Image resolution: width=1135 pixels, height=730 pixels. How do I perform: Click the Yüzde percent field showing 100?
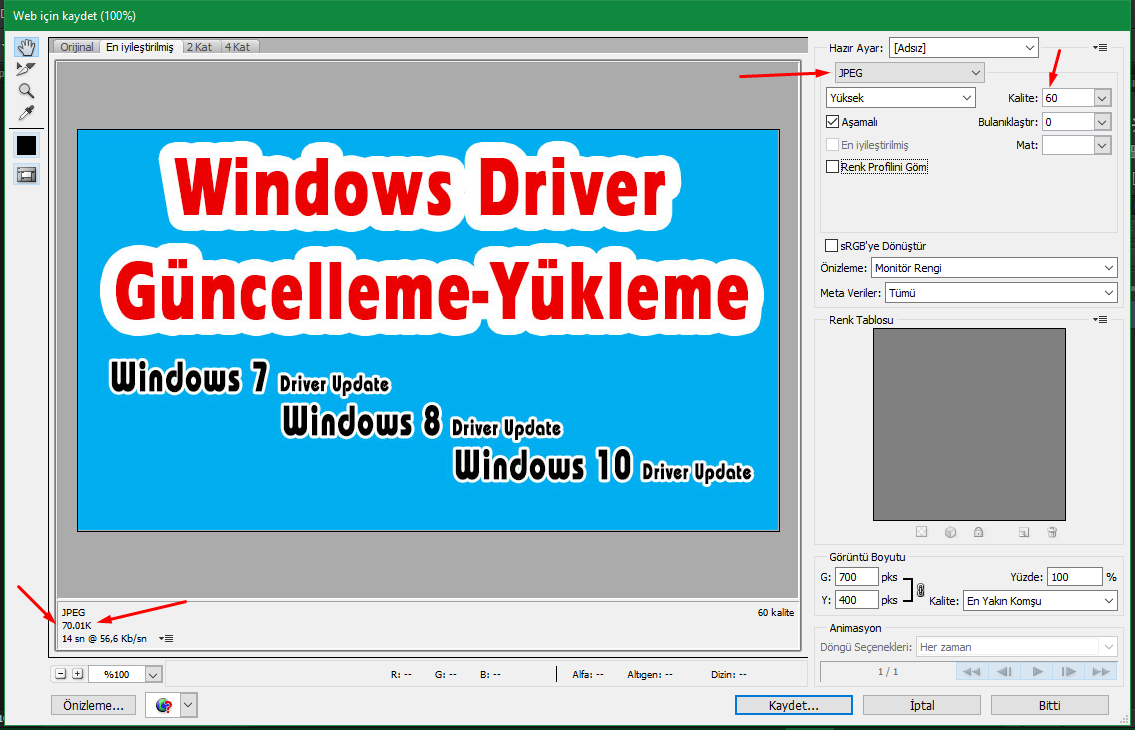point(1074,577)
